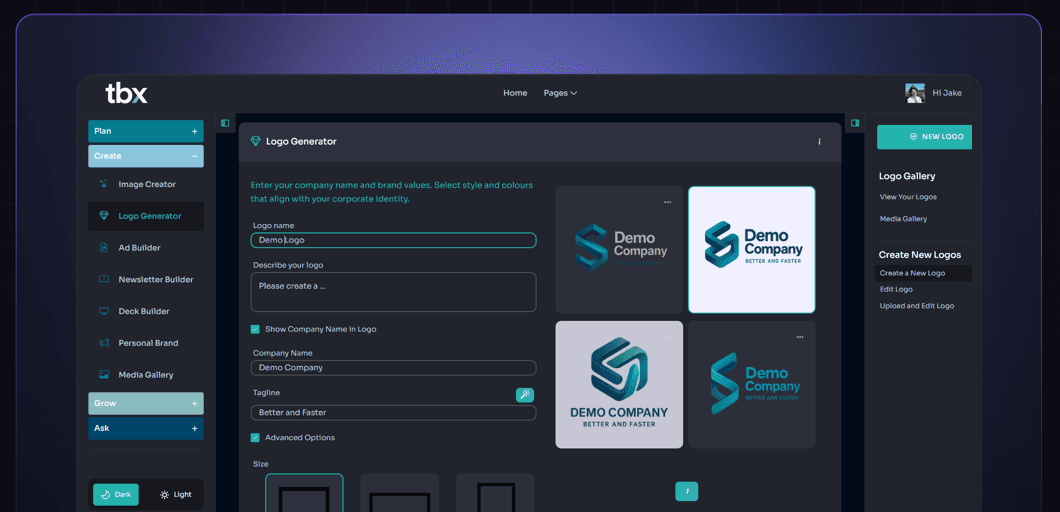Viewport: 1060px width, 512px height.
Task: Open Newsletter Builder in the sidebar
Action: pyautogui.click(x=155, y=280)
